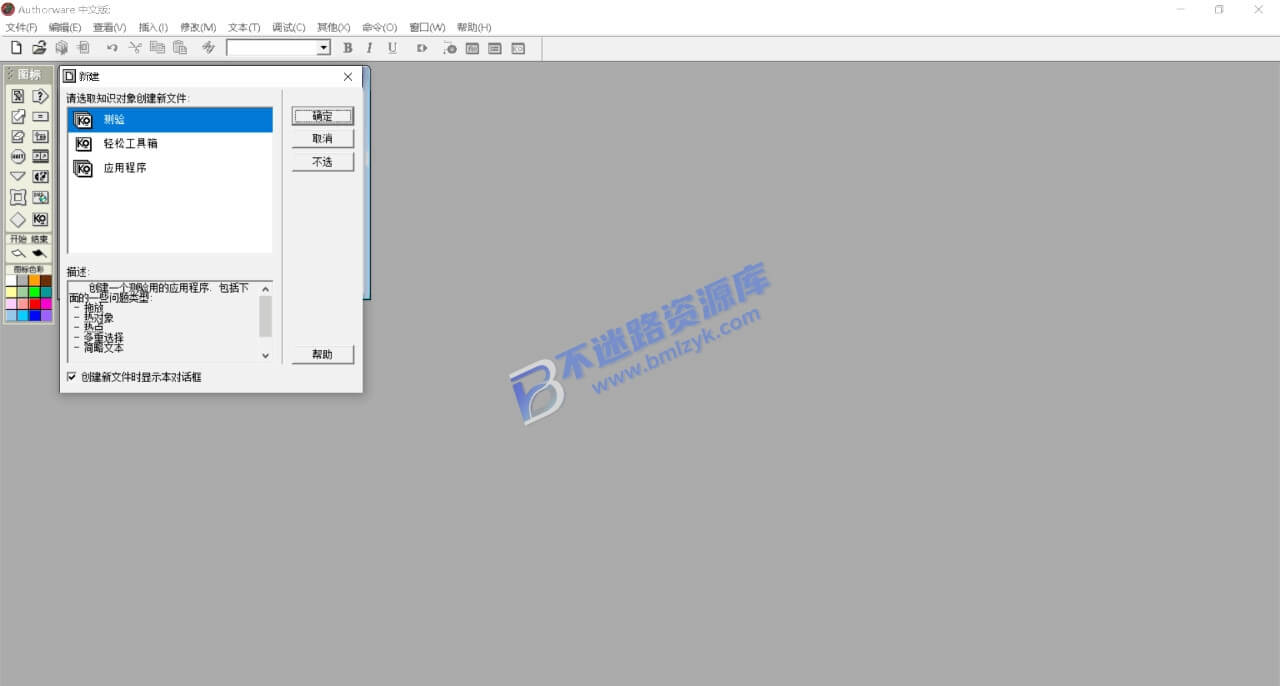The width and height of the screenshot is (1280, 686).
Task: Open the 插入(I) menu
Action: pos(153,27)
